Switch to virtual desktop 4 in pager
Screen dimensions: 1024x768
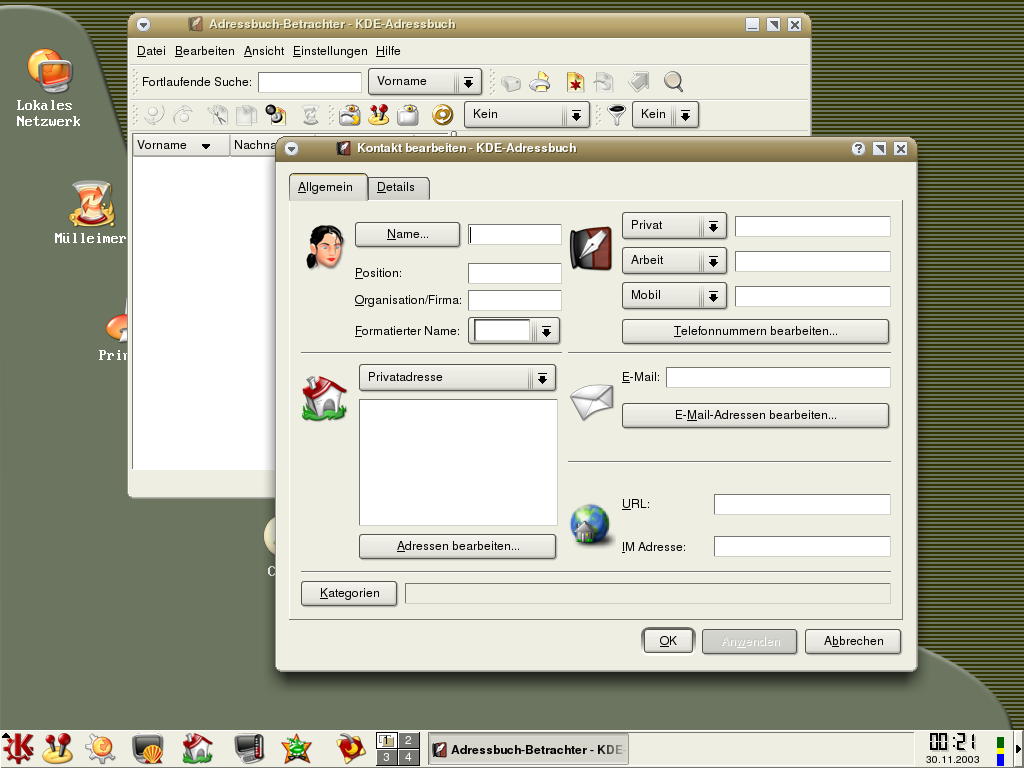408,757
